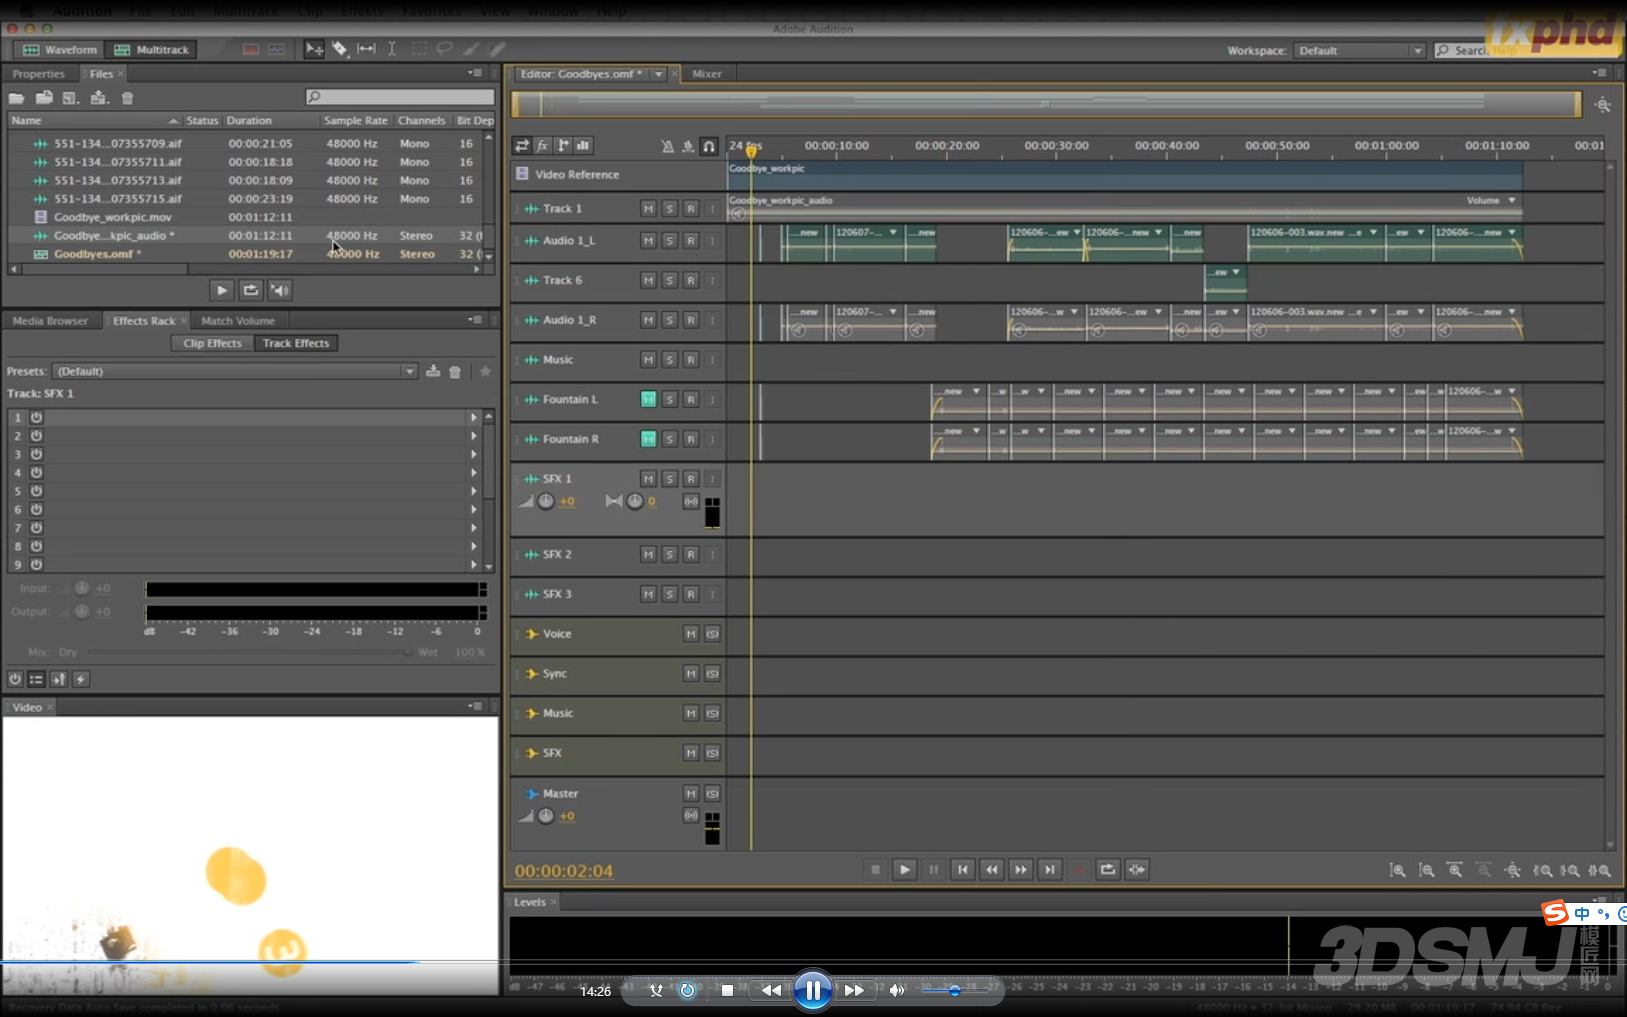Show the fx view in the multitrack editor
Screen dimensions: 1627x1017
point(542,146)
